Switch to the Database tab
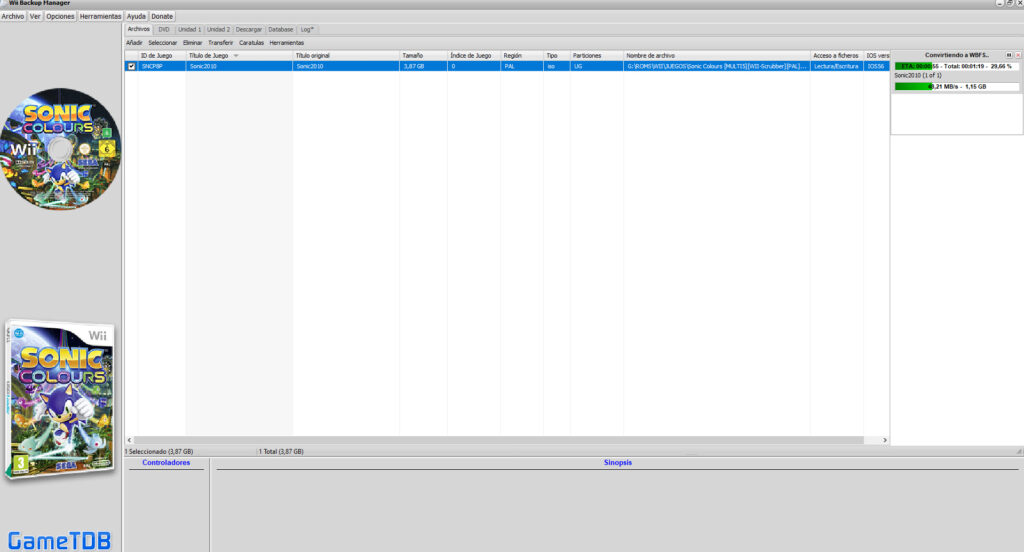Screen dimensions: 1024x552 point(281,29)
